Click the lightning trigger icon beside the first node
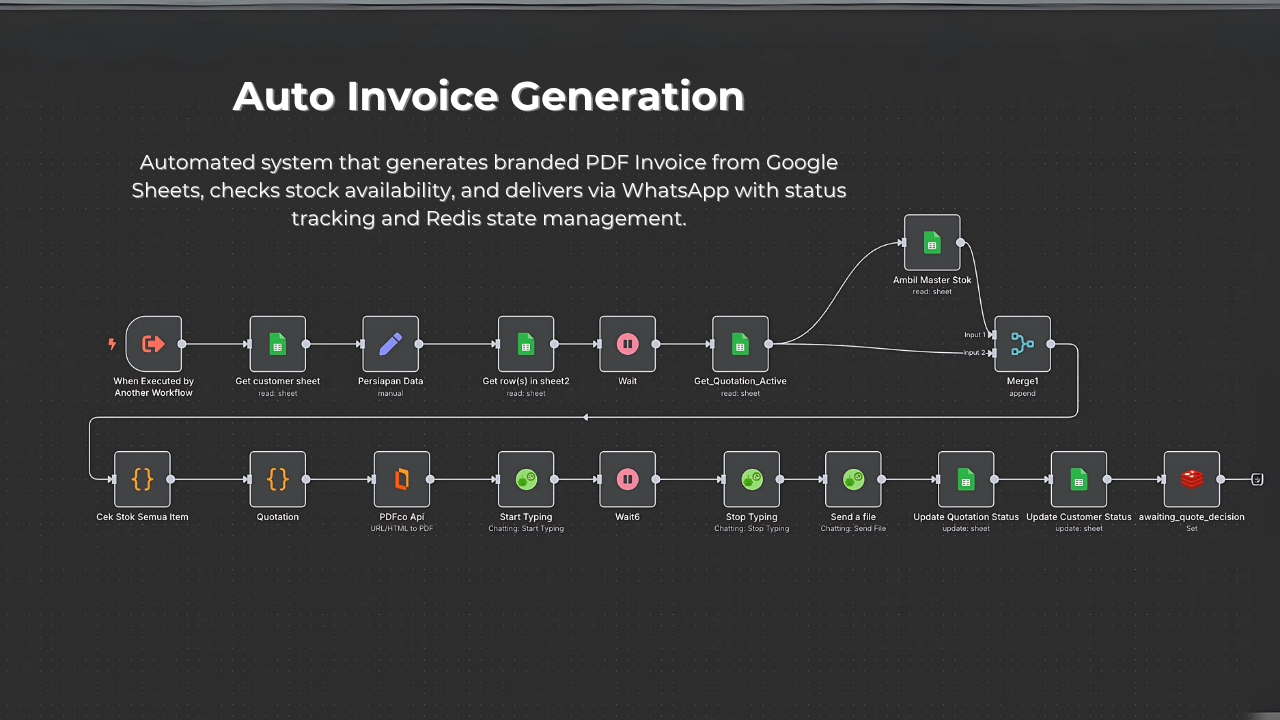Image resolution: width=1280 pixels, height=720 pixels. point(112,344)
